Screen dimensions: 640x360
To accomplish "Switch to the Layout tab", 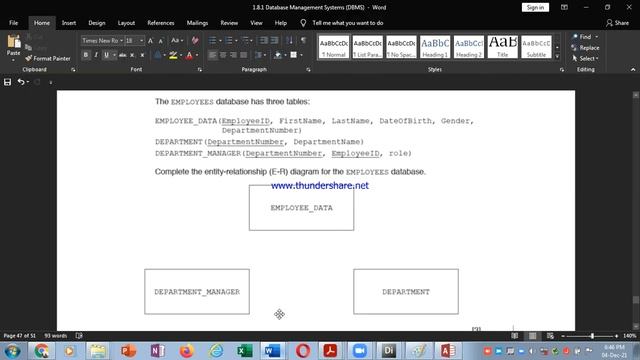I will click(126, 23).
